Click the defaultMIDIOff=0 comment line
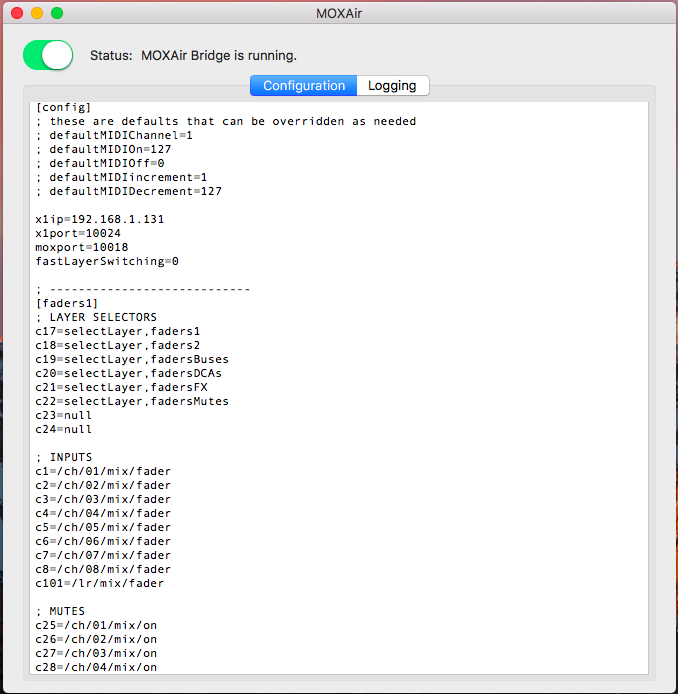This screenshot has width=678, height=694. [100, 163]
